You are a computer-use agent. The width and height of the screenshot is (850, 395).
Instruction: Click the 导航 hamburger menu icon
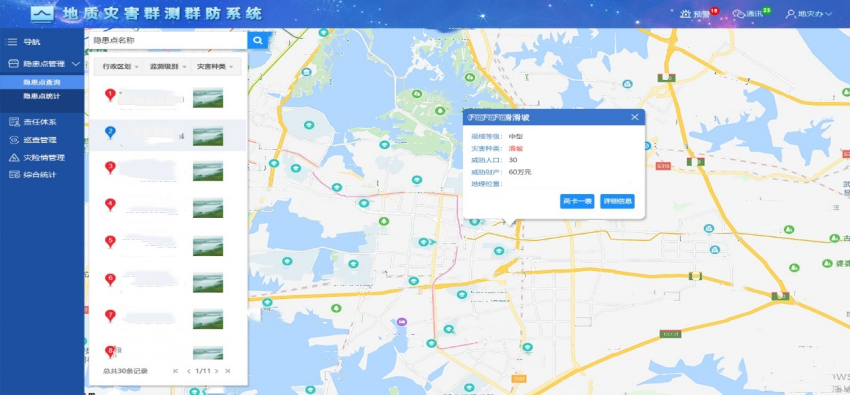(x=12, y=42)
